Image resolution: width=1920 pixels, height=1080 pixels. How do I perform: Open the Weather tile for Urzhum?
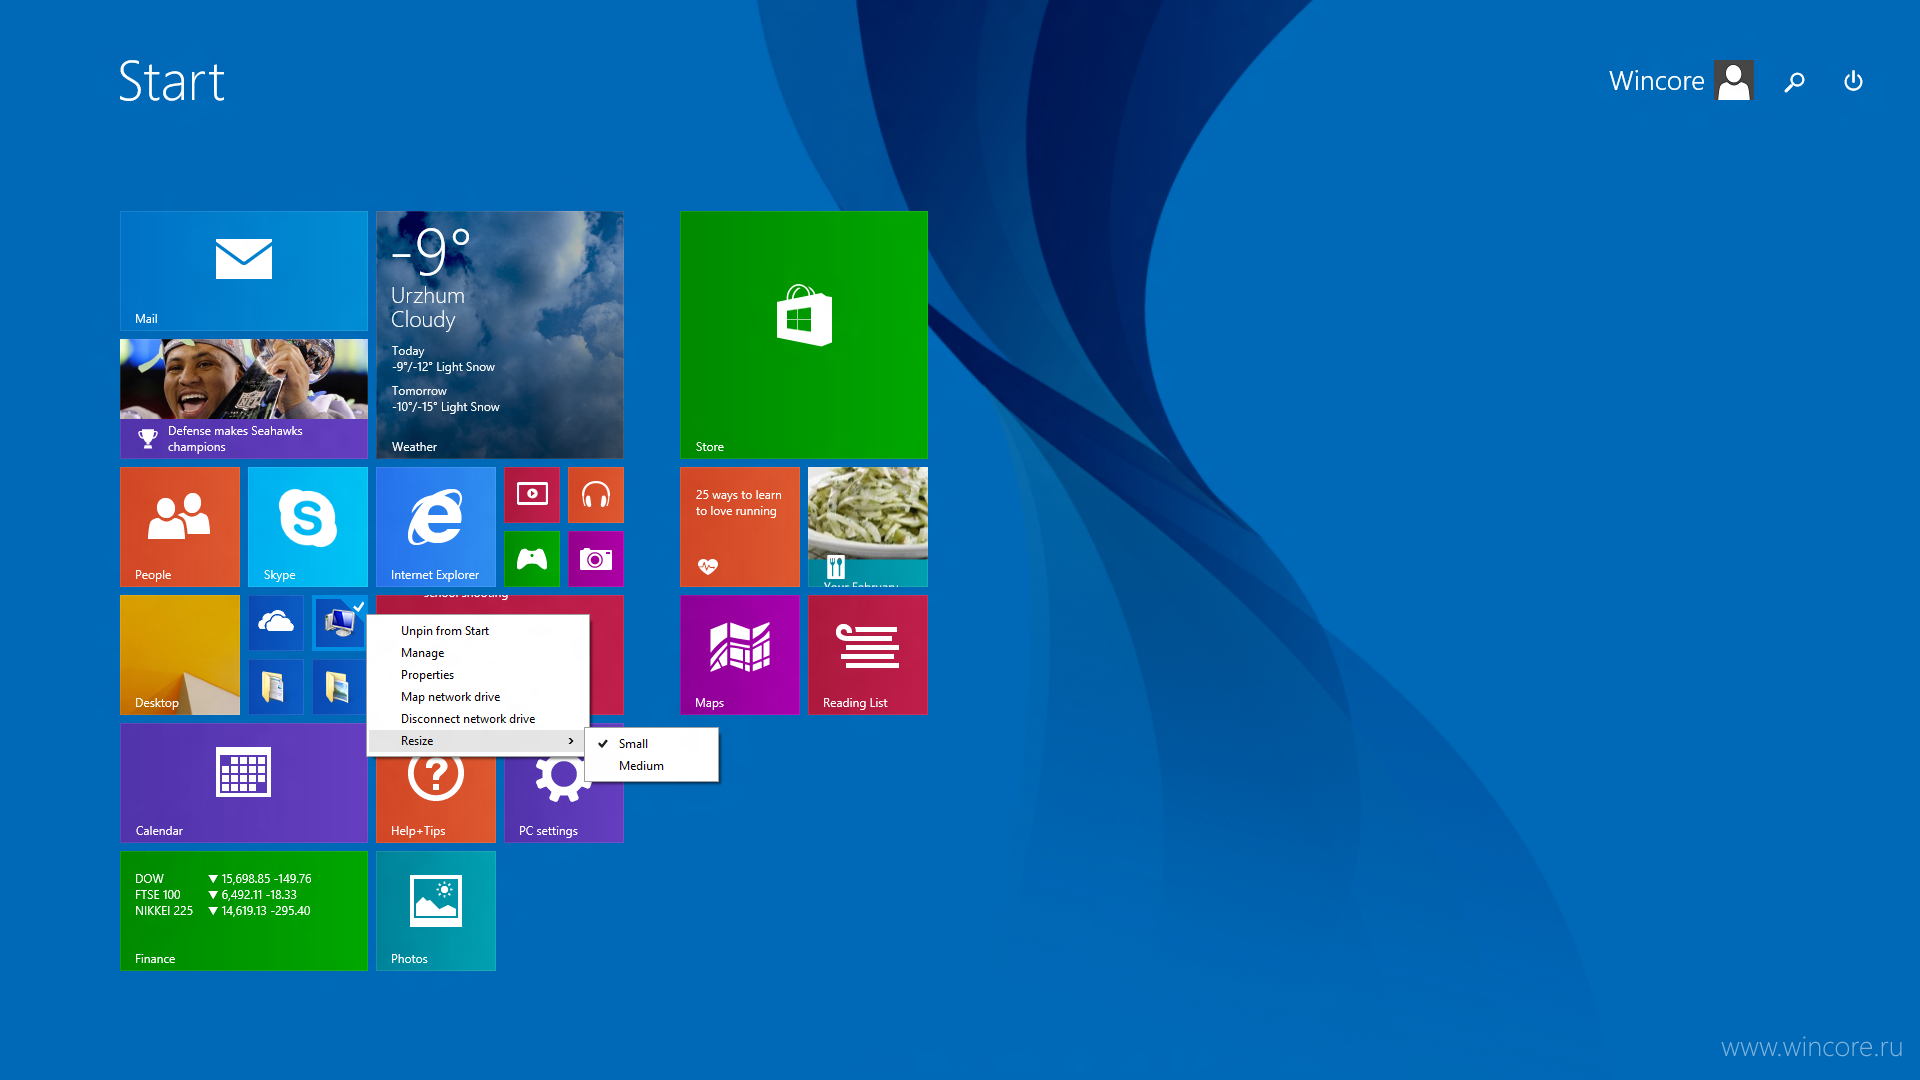pyautogui.click(x=500, y=335)
